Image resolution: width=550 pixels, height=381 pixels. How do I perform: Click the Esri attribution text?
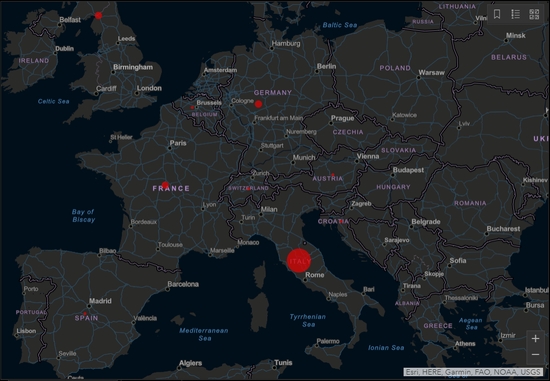pyautogui.click(x=473, y=372)
